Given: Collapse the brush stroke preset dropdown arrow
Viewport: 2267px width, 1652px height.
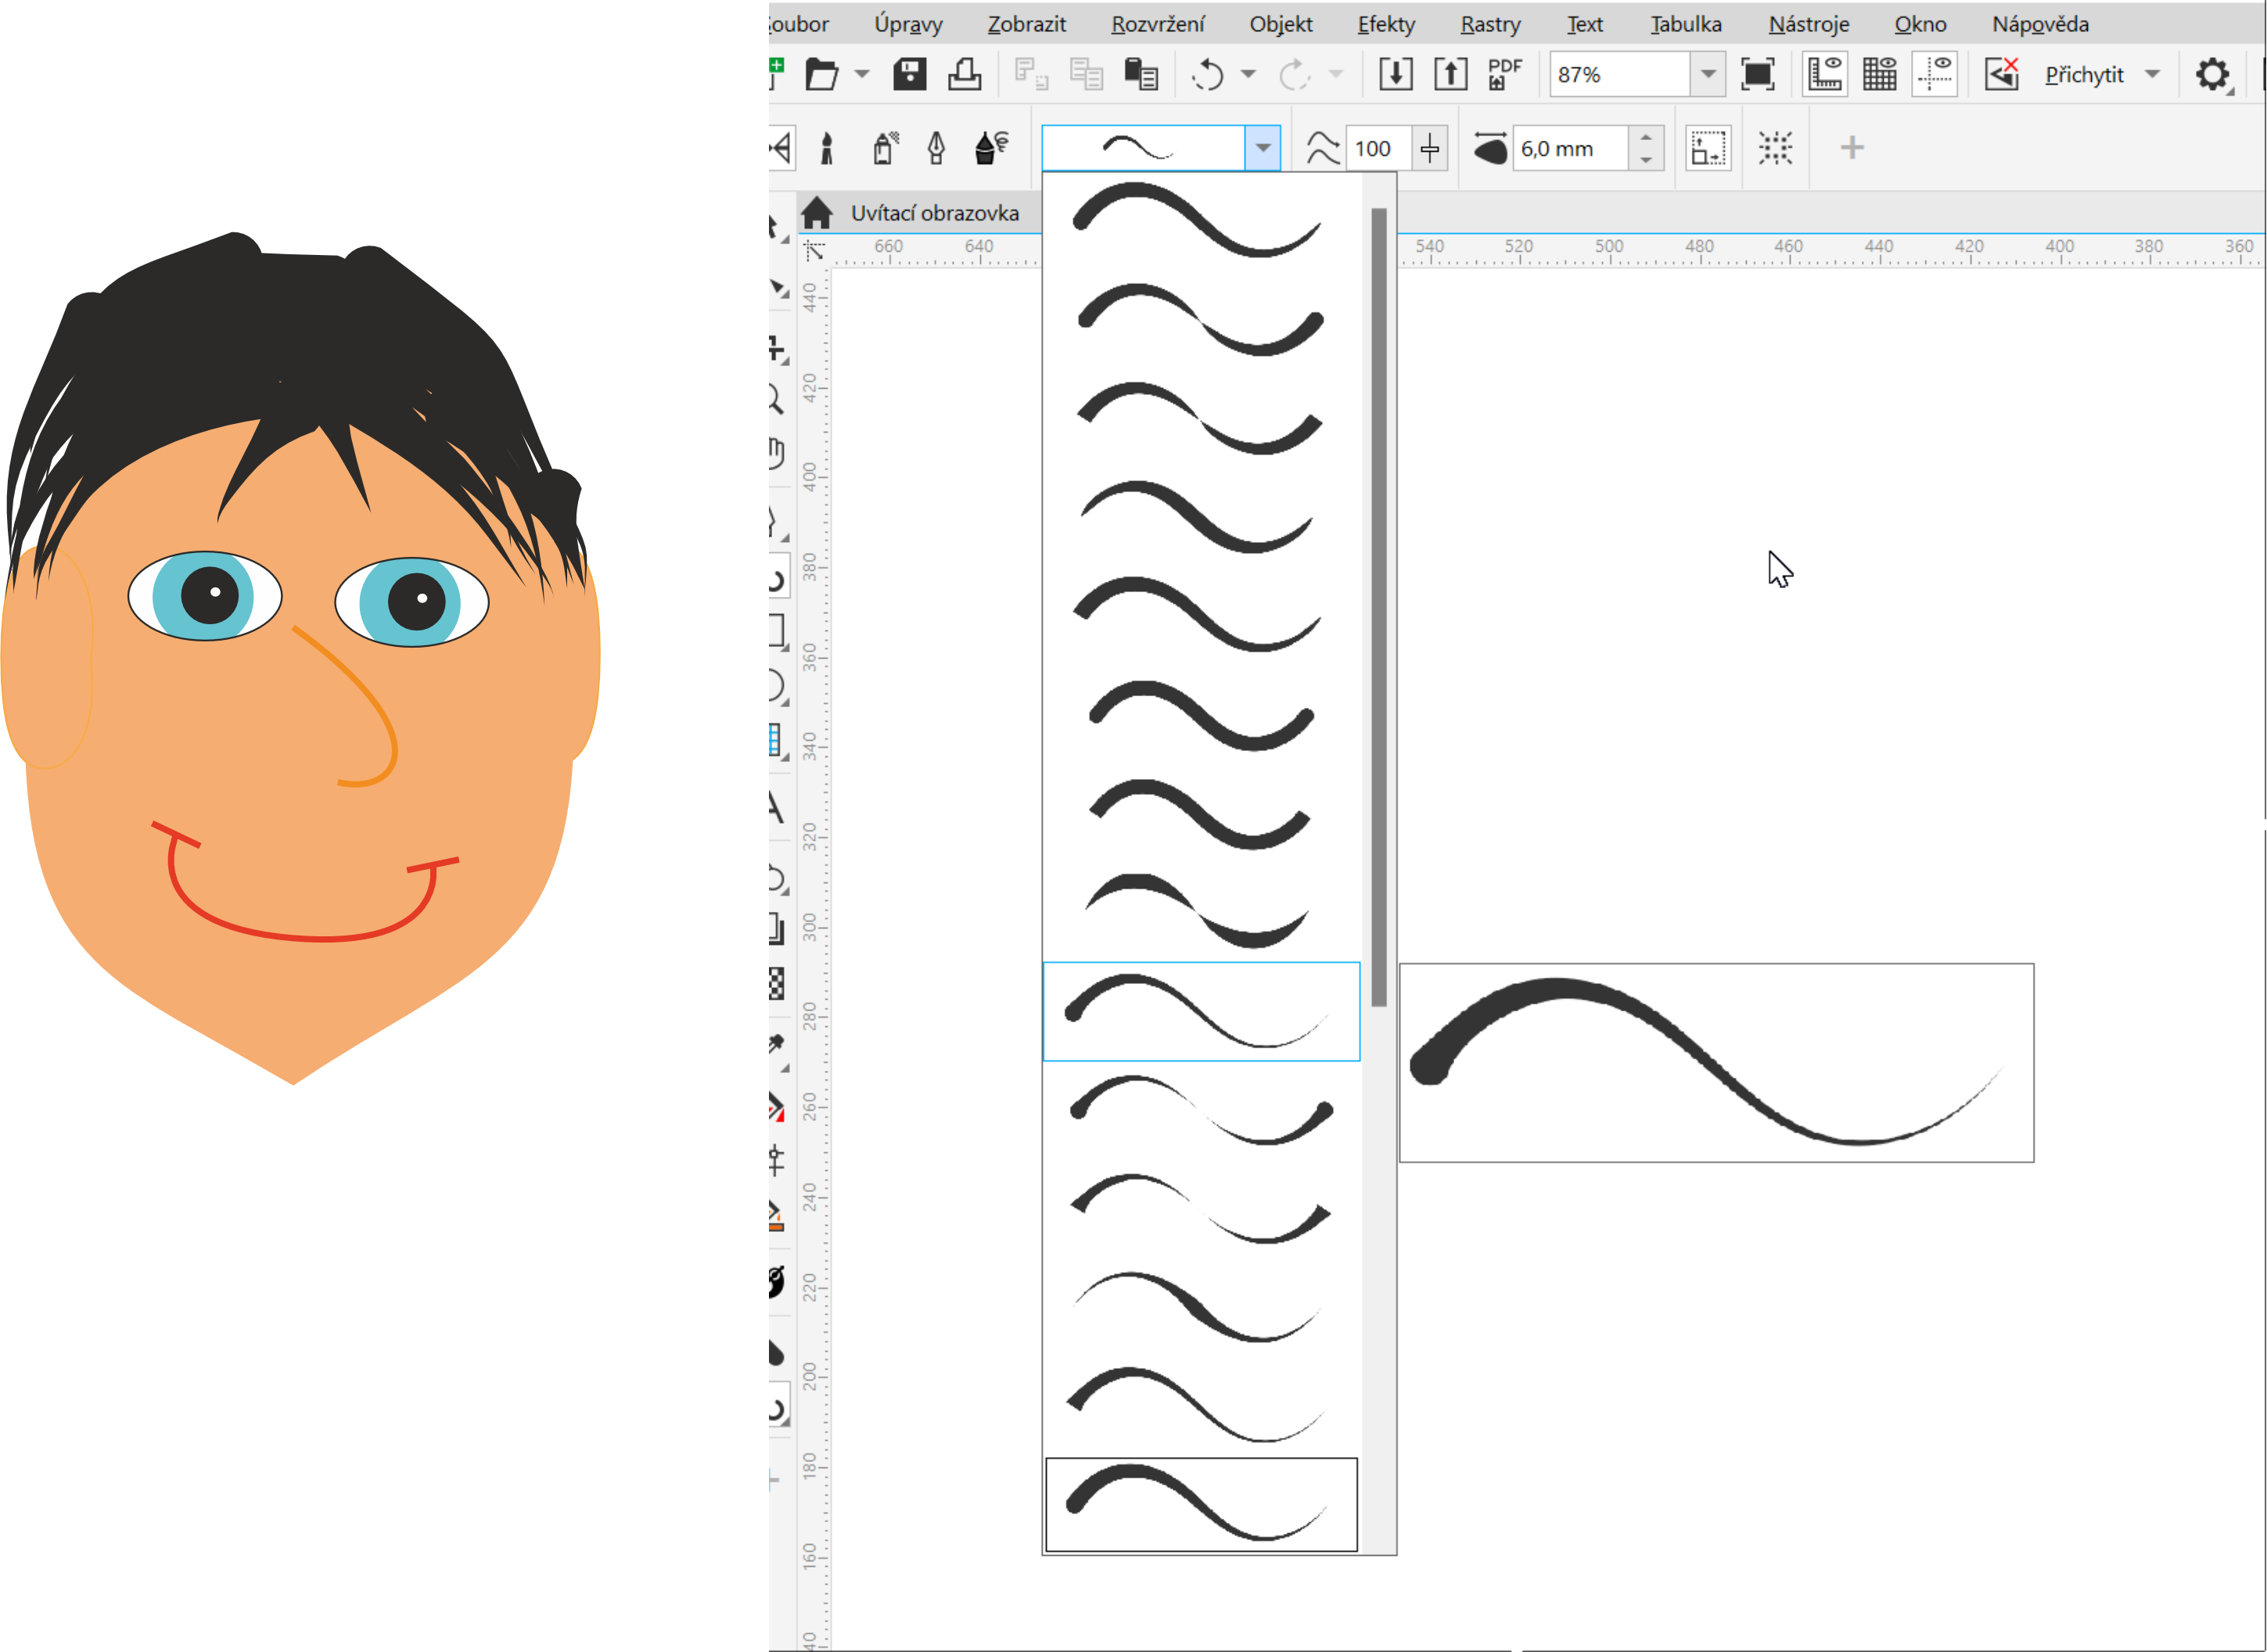Looking at the screenshot, I should tap(1263, 148).
